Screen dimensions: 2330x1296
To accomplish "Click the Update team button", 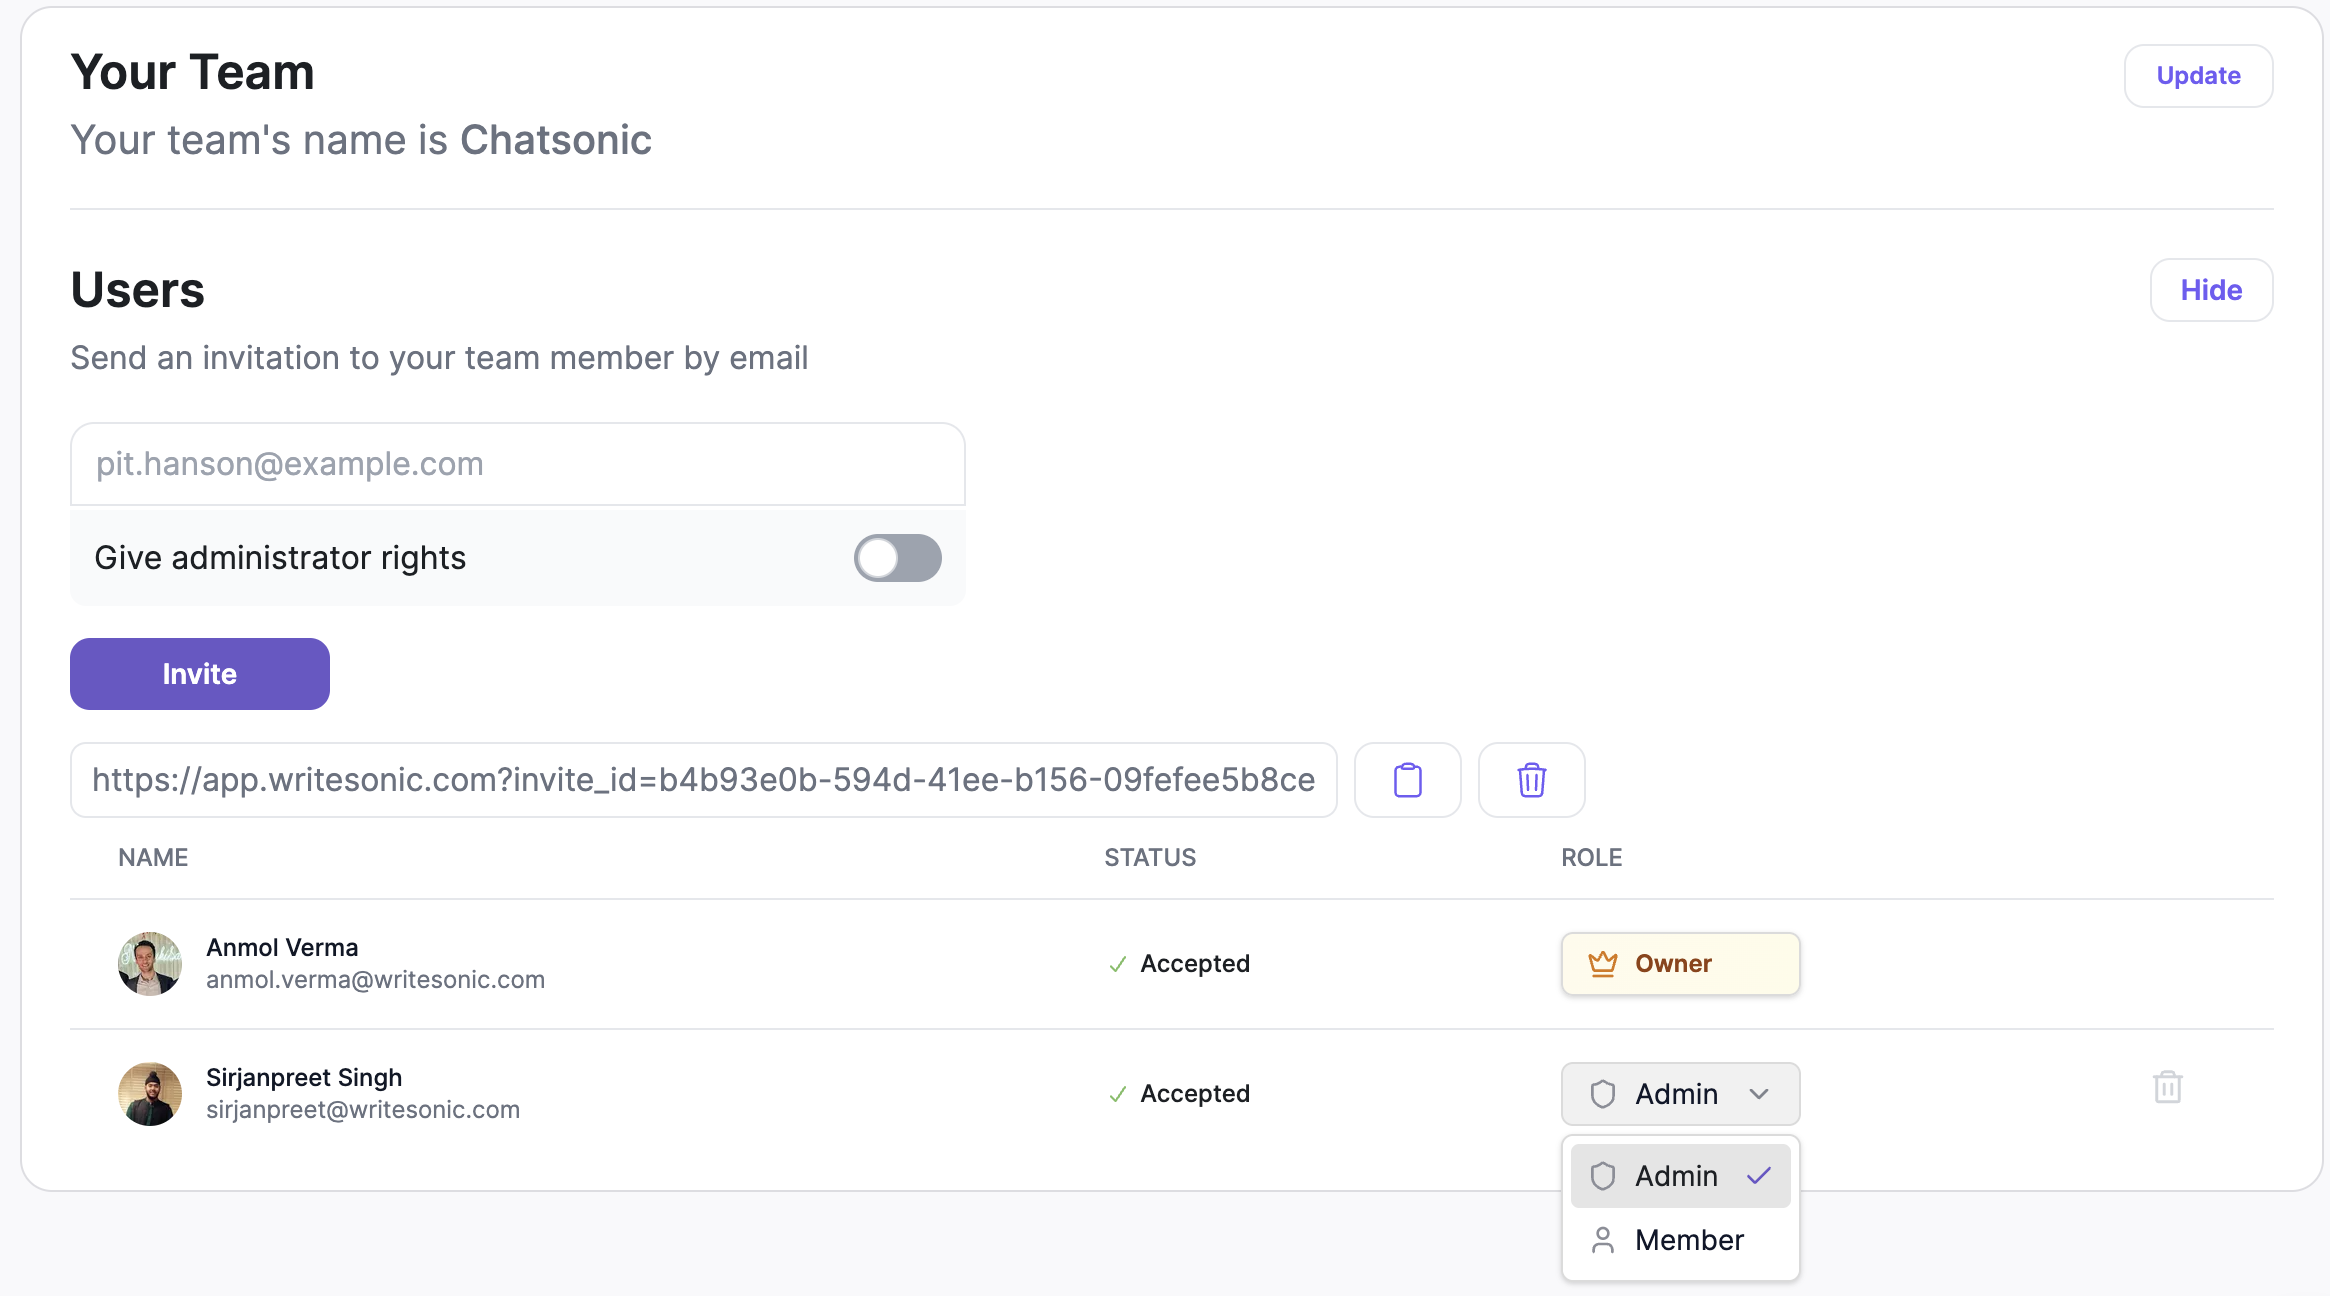I will [2198, 76].
